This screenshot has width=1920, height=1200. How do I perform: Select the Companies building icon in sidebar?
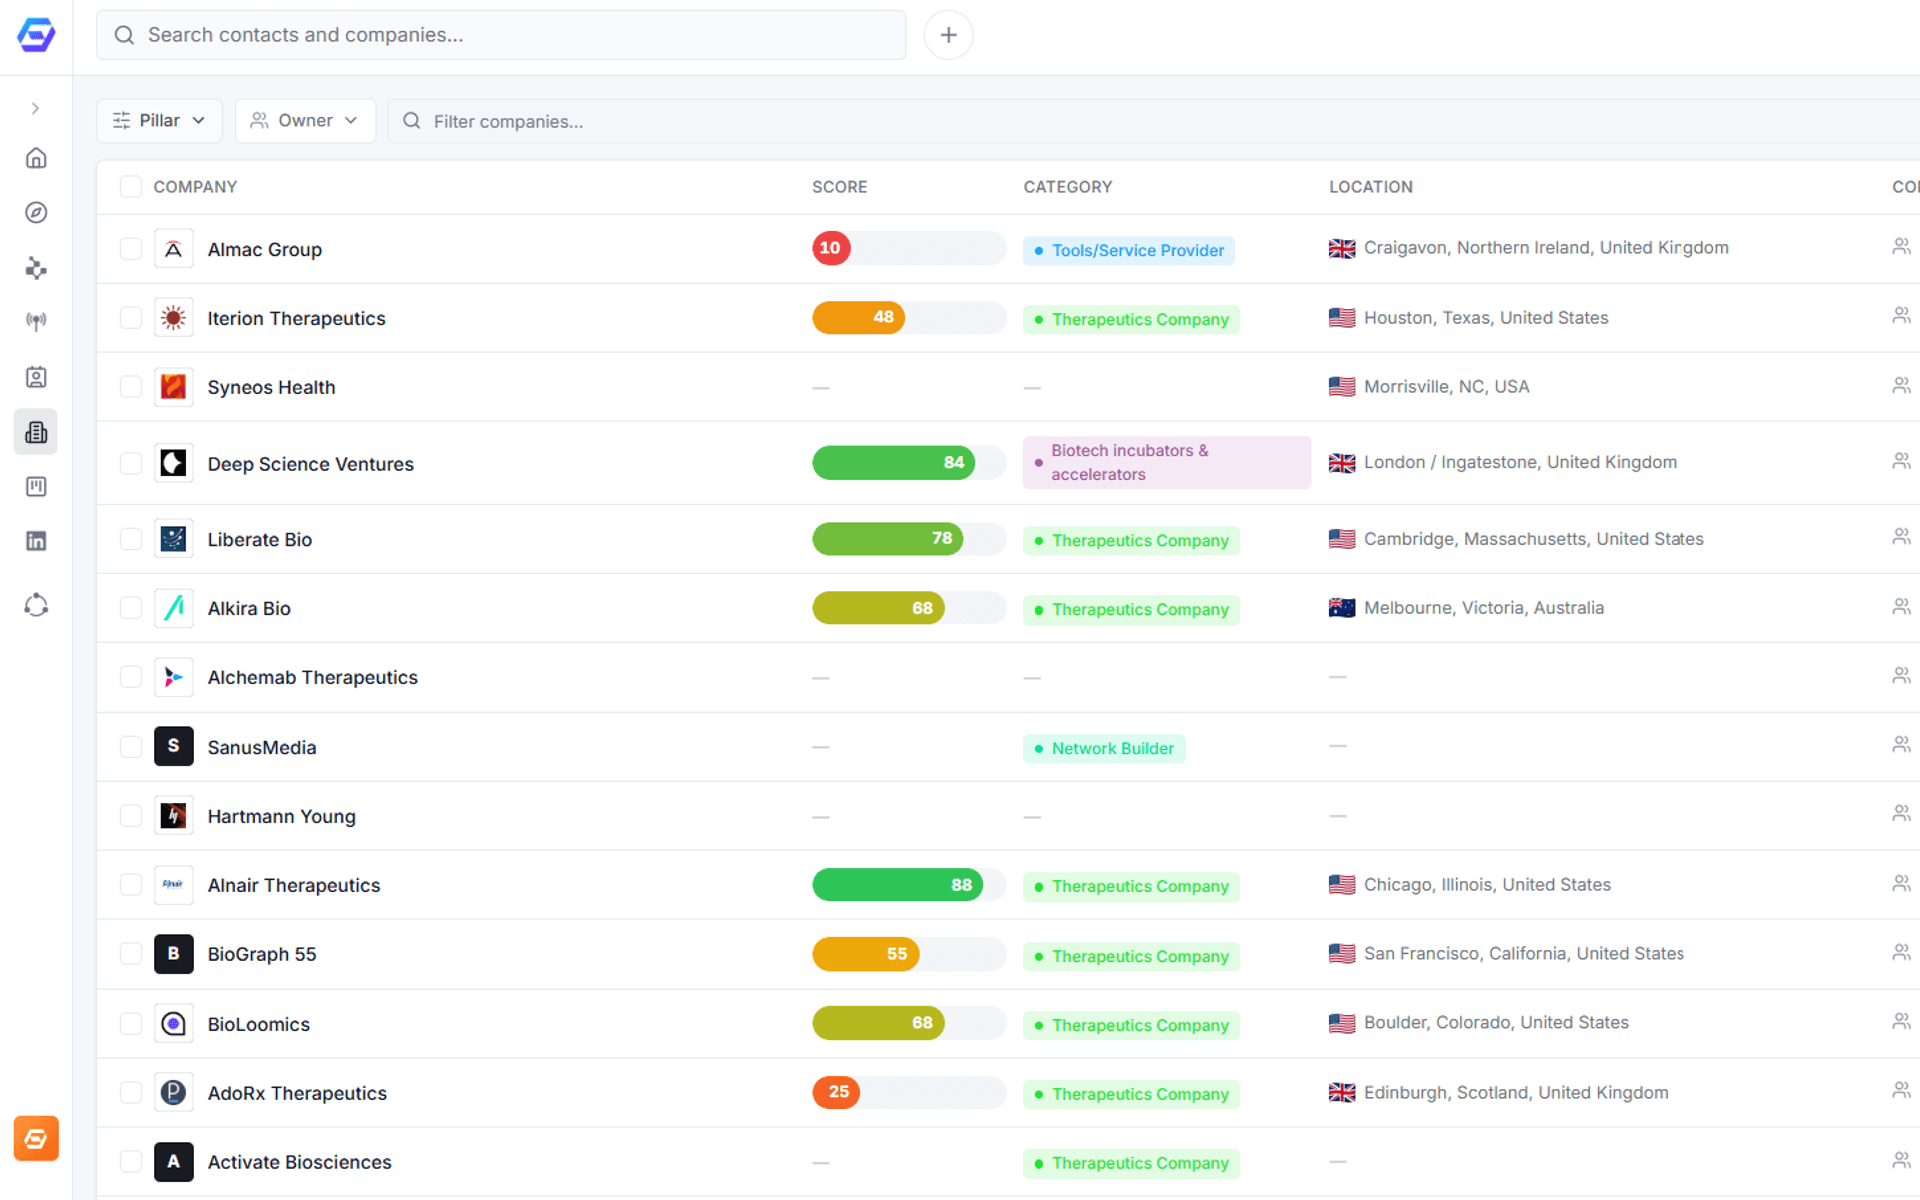pos(36,432)
